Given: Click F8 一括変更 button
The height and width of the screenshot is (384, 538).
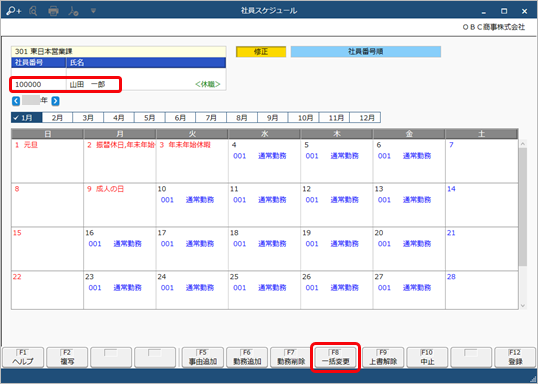Looking at the screenshot, I should tap(335, 358).
